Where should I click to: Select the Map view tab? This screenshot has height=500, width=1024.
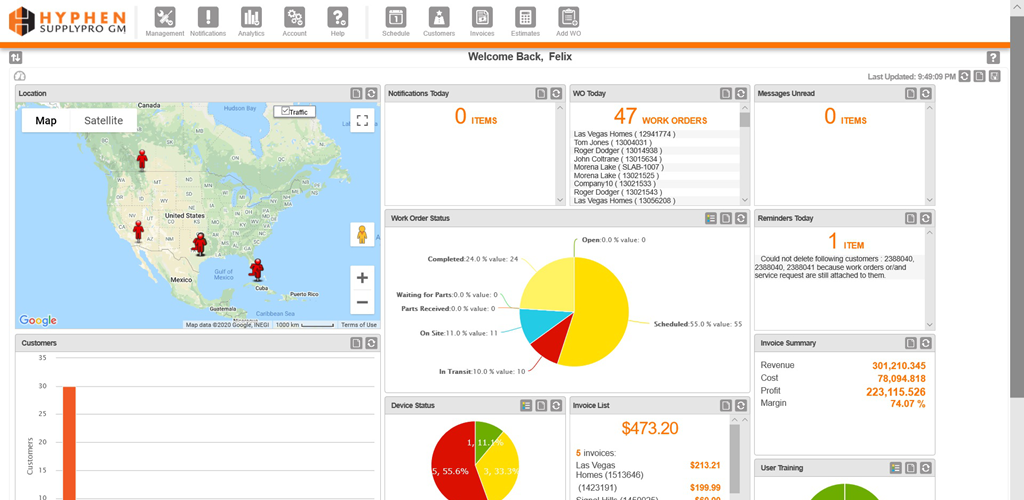46,121
